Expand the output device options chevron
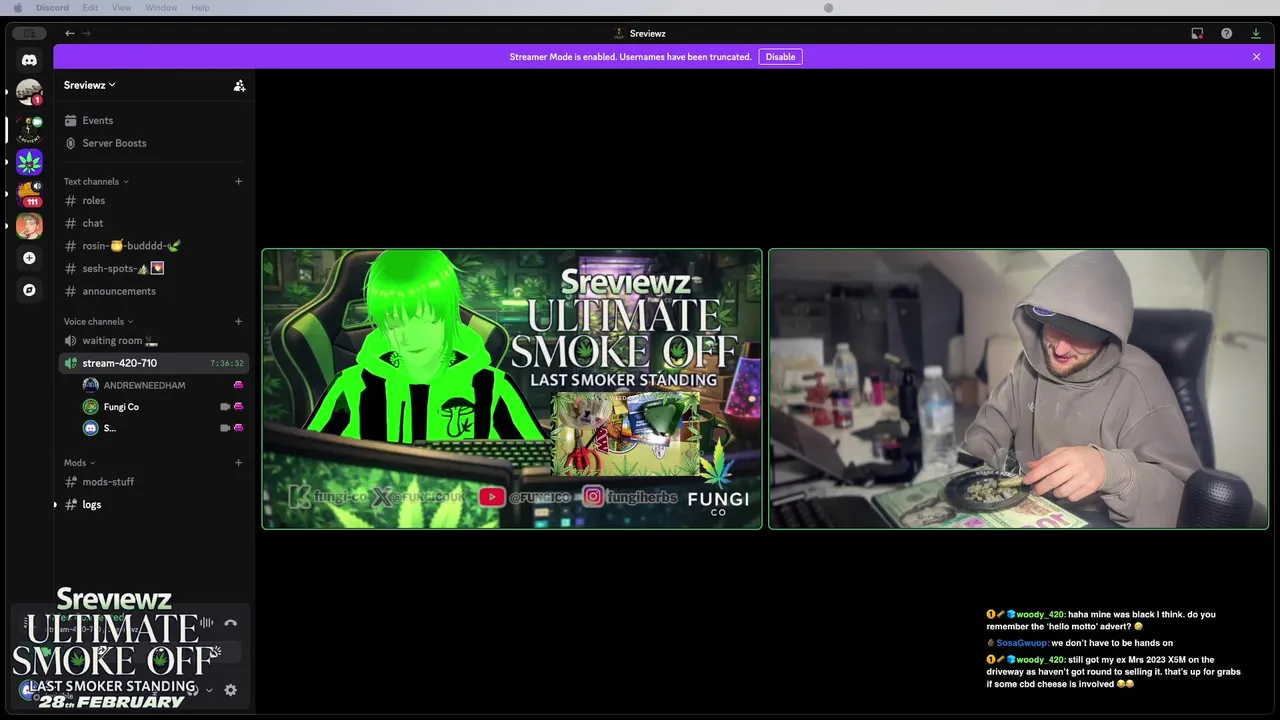The height and width of the screenshot is (720, 1280). [209, 690]
